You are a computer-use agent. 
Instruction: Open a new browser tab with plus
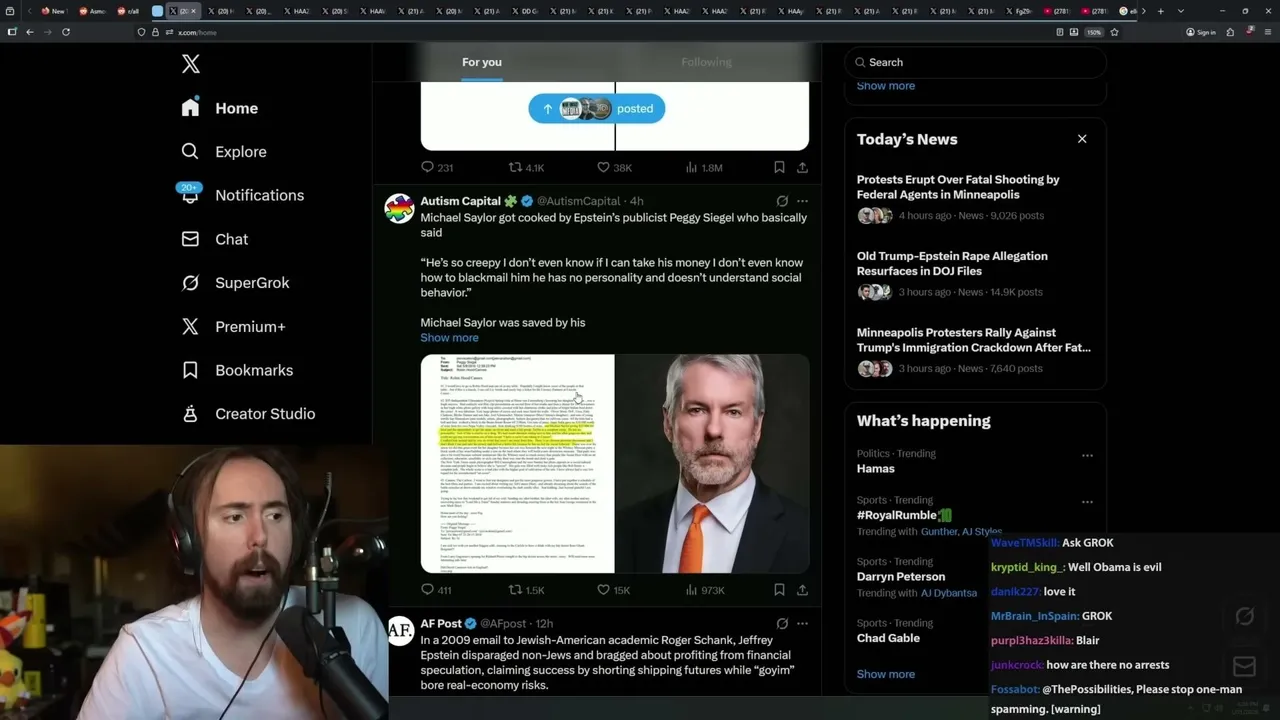[x=1160, y=11]
